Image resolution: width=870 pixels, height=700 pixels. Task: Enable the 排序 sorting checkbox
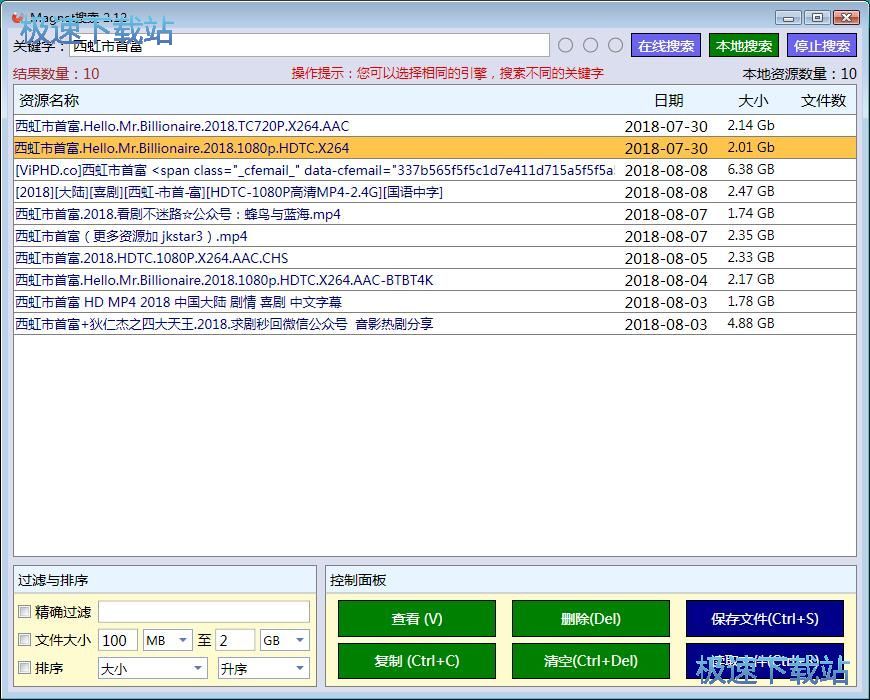[25, 668]
